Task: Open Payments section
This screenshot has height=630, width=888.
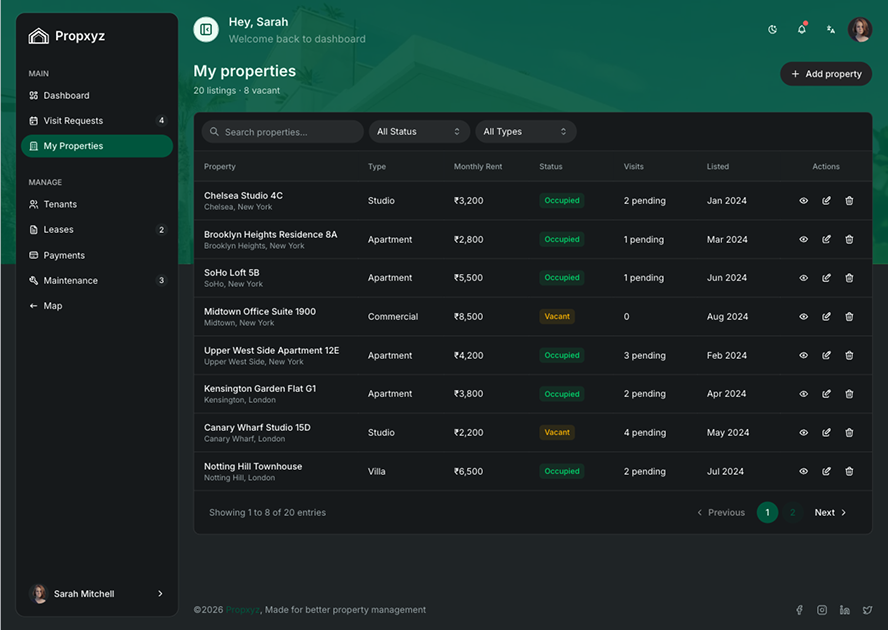Action: pyautogui.click(x=97, y=255)
